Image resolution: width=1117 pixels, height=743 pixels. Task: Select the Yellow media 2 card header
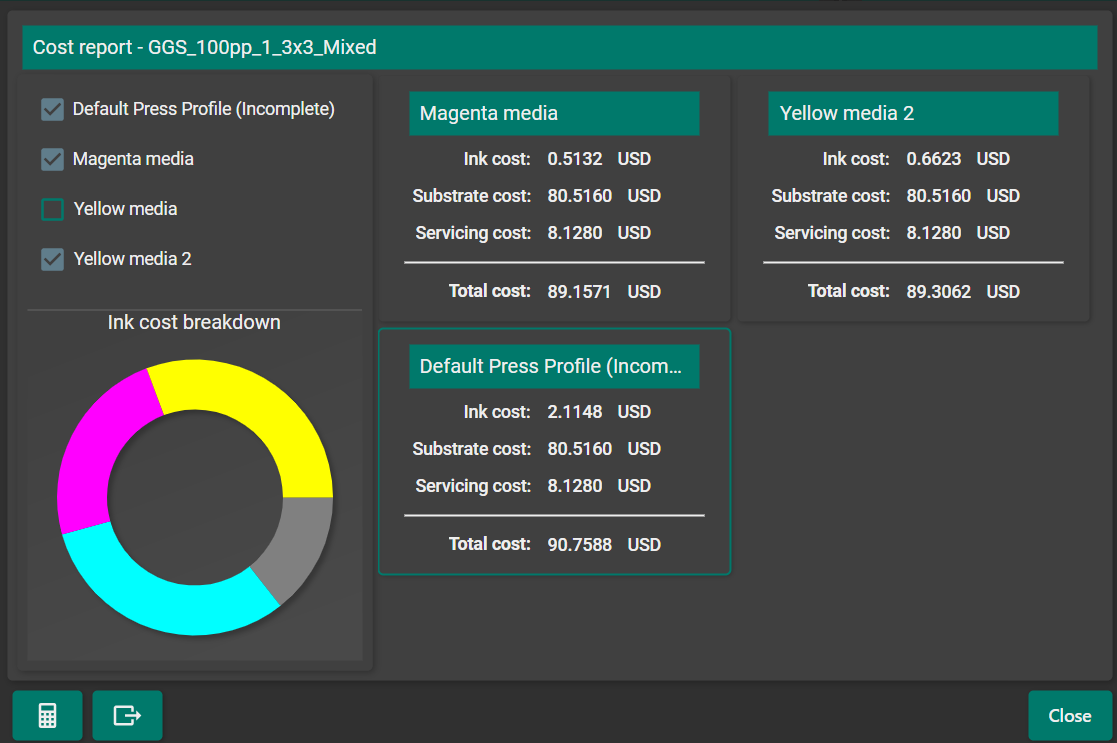(912, 114)
